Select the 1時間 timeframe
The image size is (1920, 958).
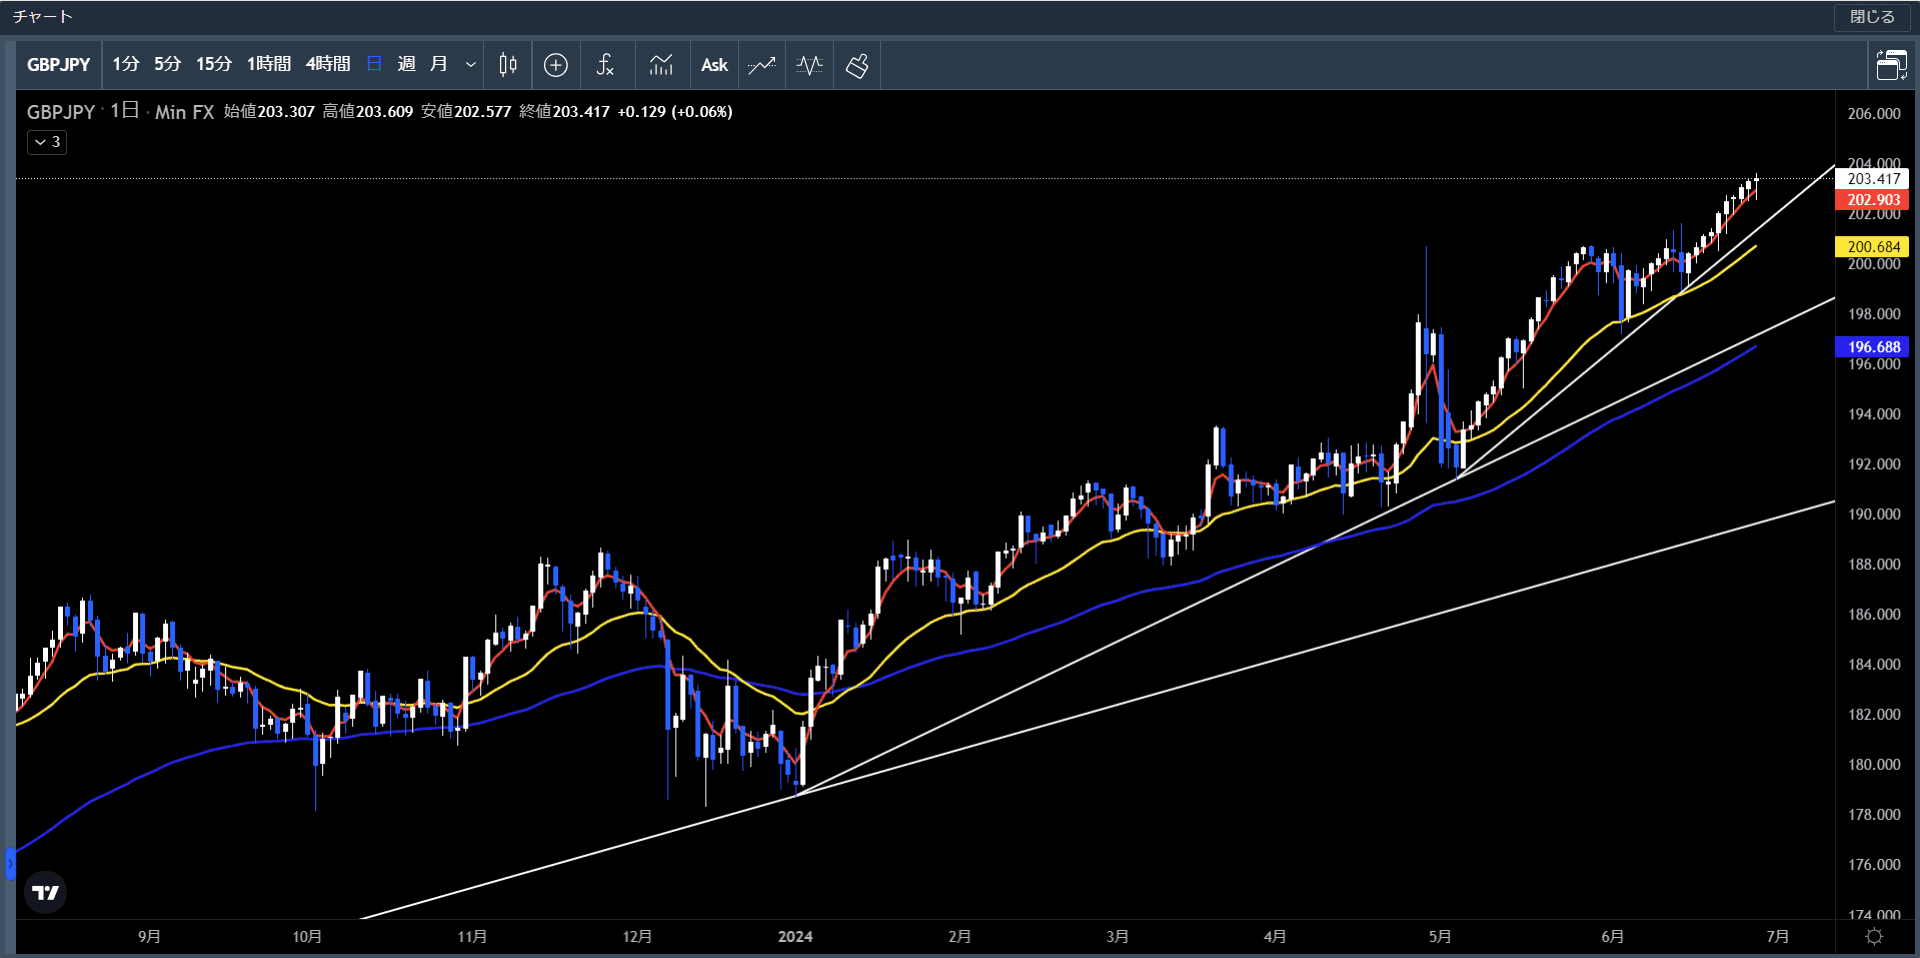(x=269, y=64)
